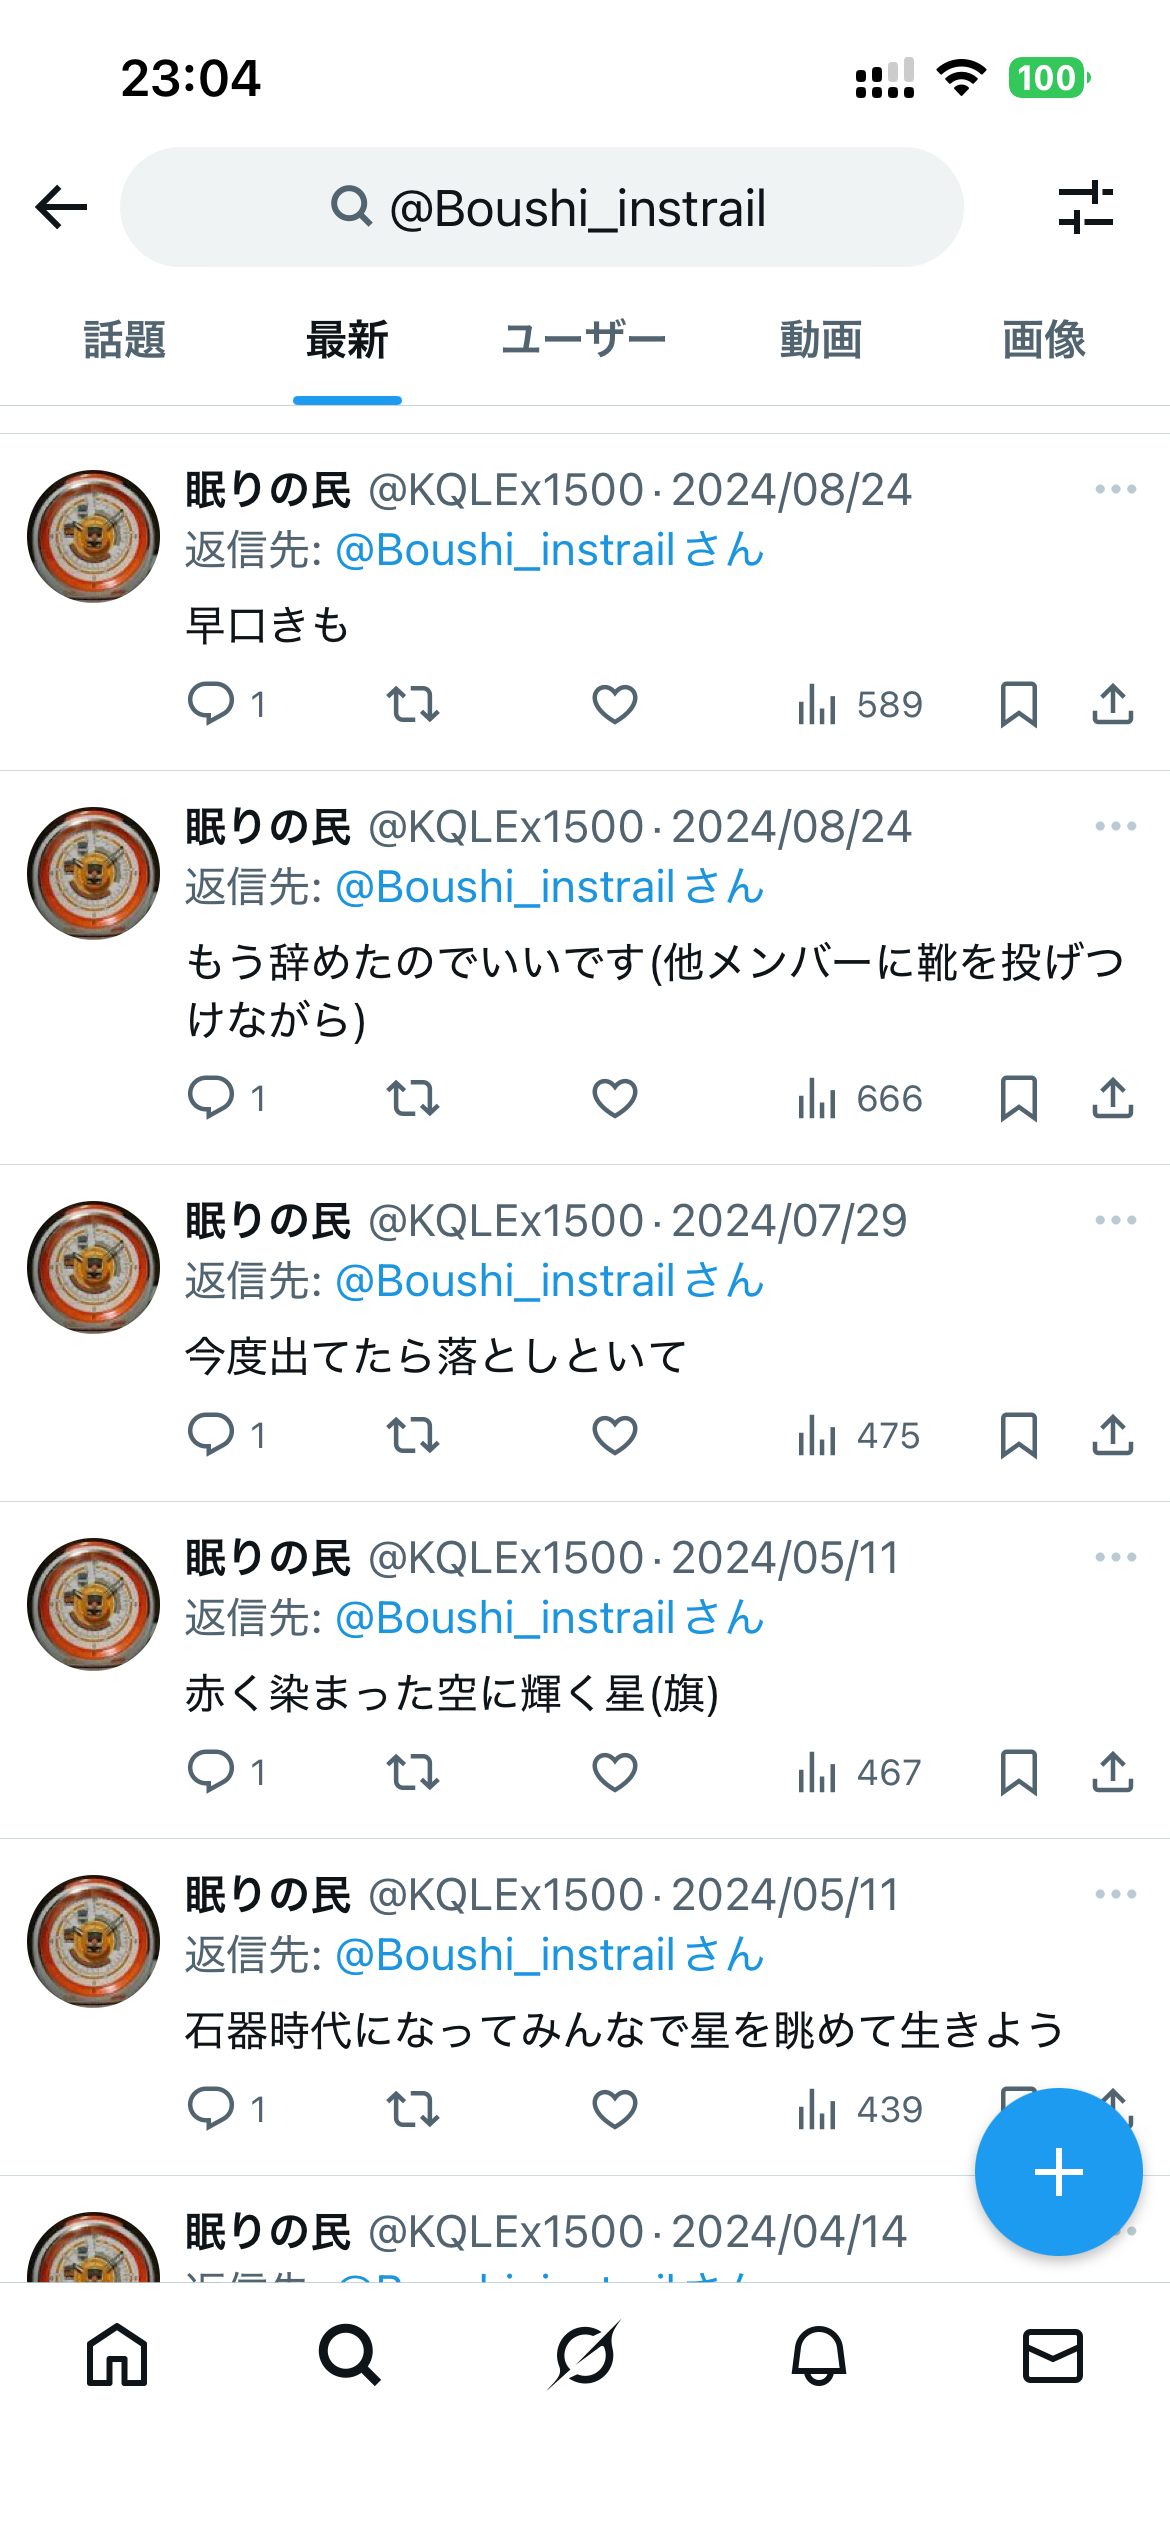Viewport: 1170px width, 2532px height.
Task: Go to the Home tab icon
Action: click(117, 2355)
